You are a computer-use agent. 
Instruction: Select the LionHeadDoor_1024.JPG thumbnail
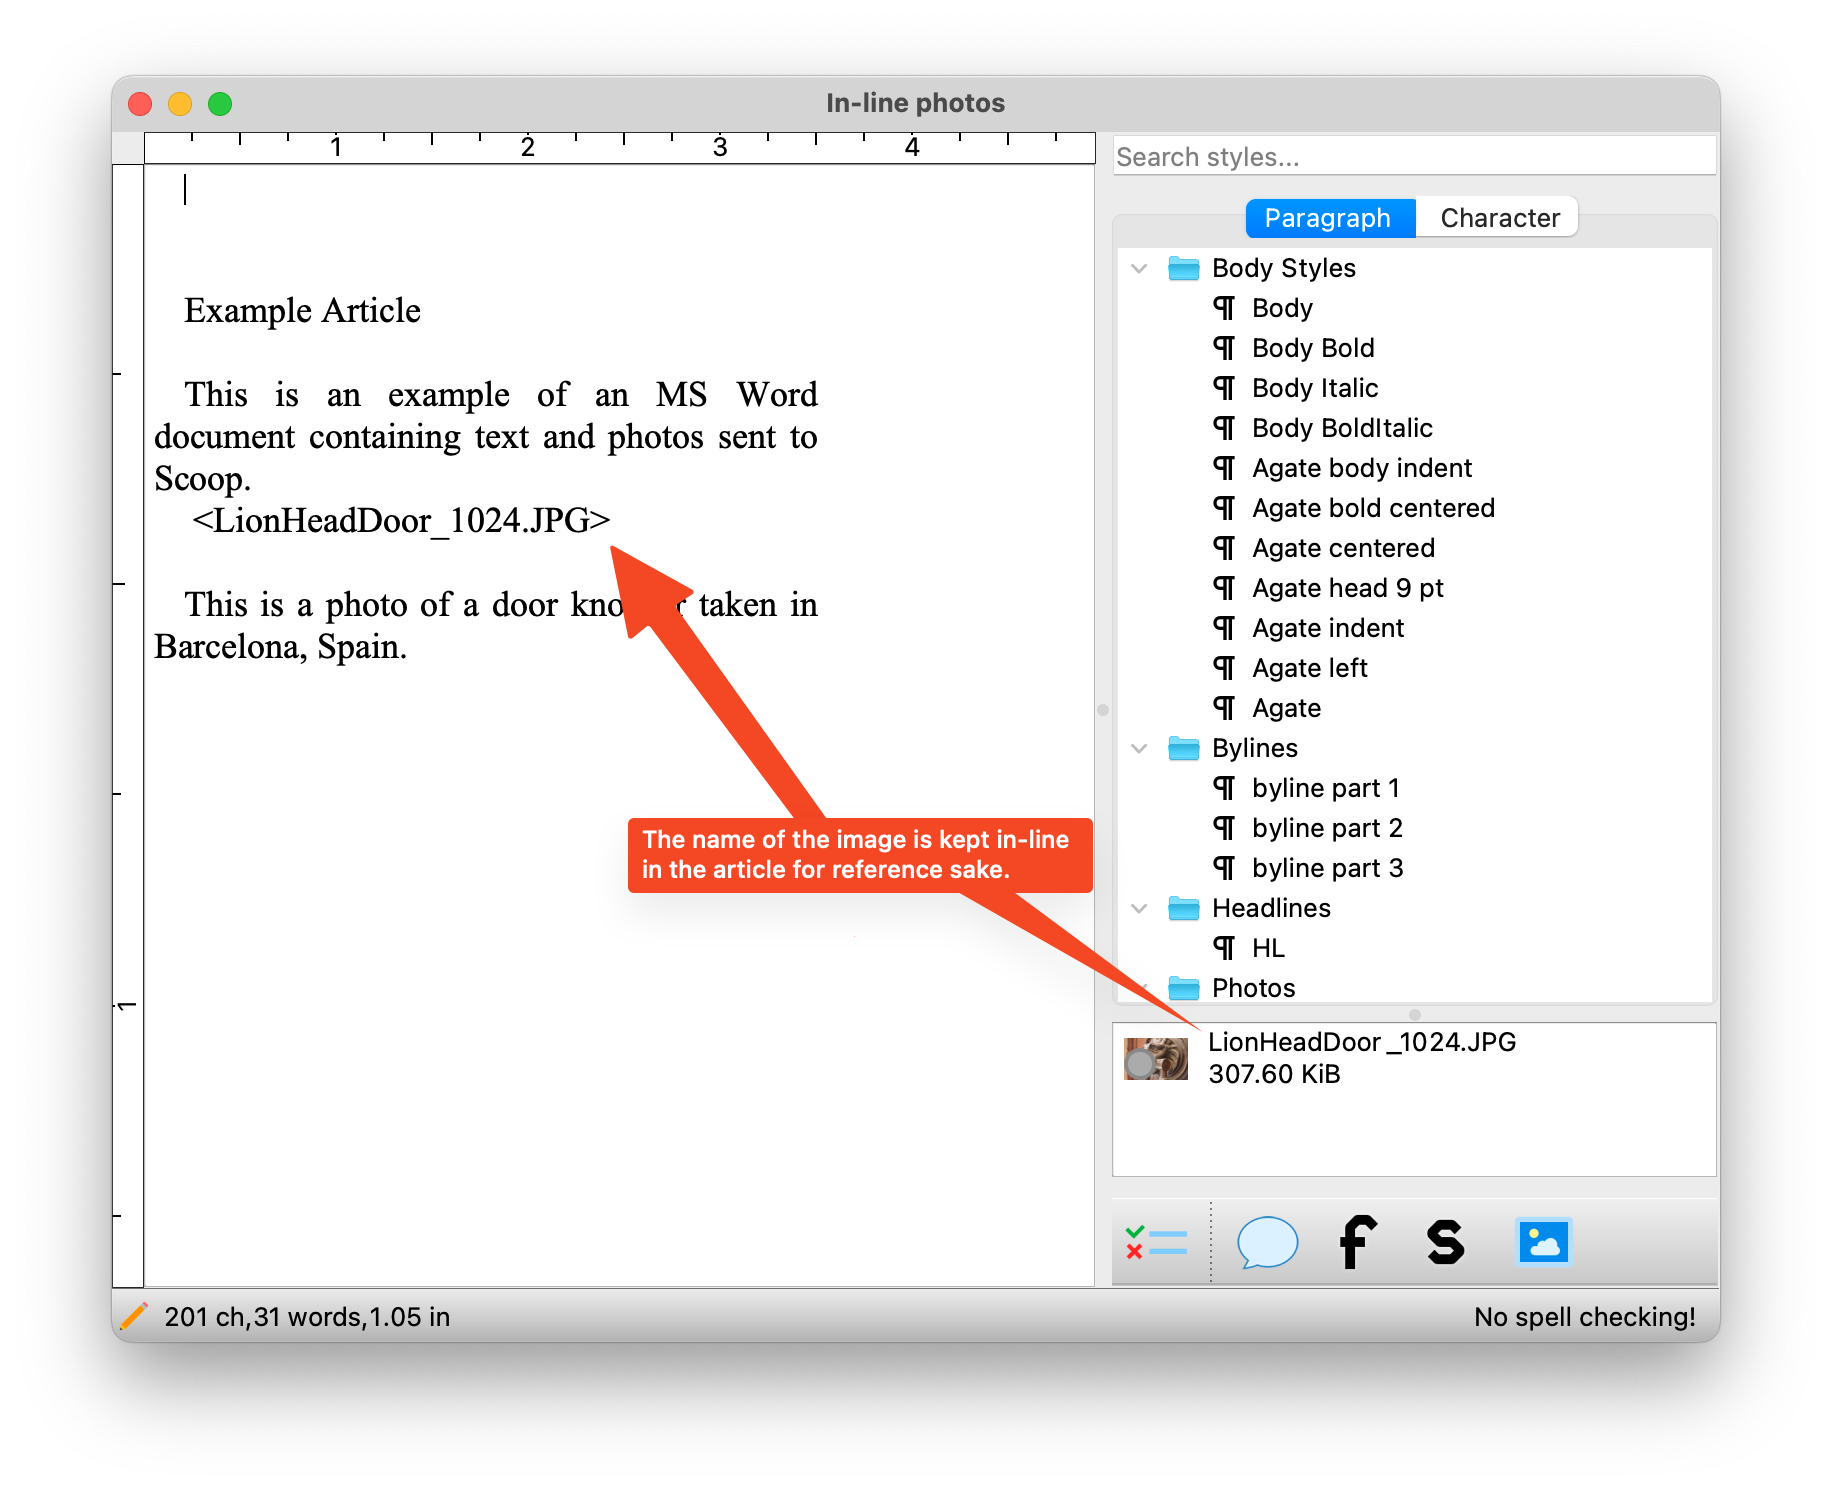(x=1156, y=1059)
